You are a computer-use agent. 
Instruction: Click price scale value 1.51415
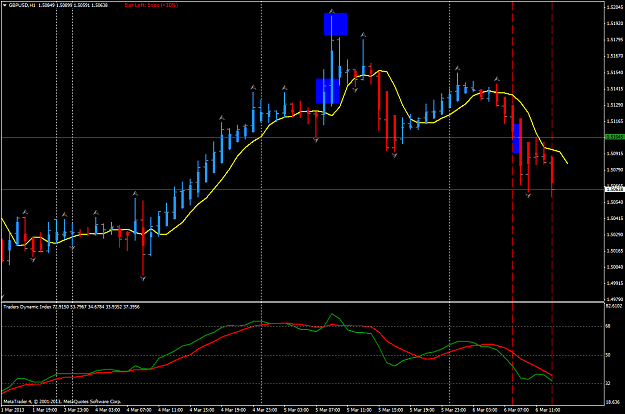click(x=615, y=88)
